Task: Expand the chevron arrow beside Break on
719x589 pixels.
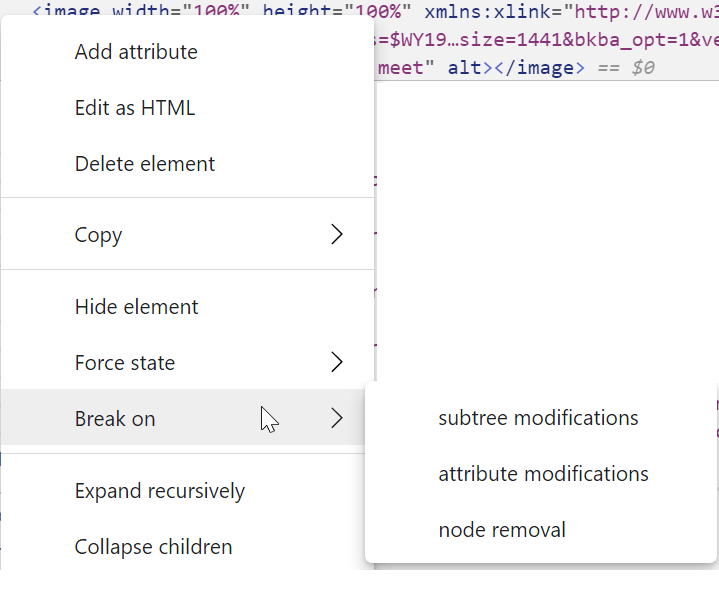Action: pos(337,418)
